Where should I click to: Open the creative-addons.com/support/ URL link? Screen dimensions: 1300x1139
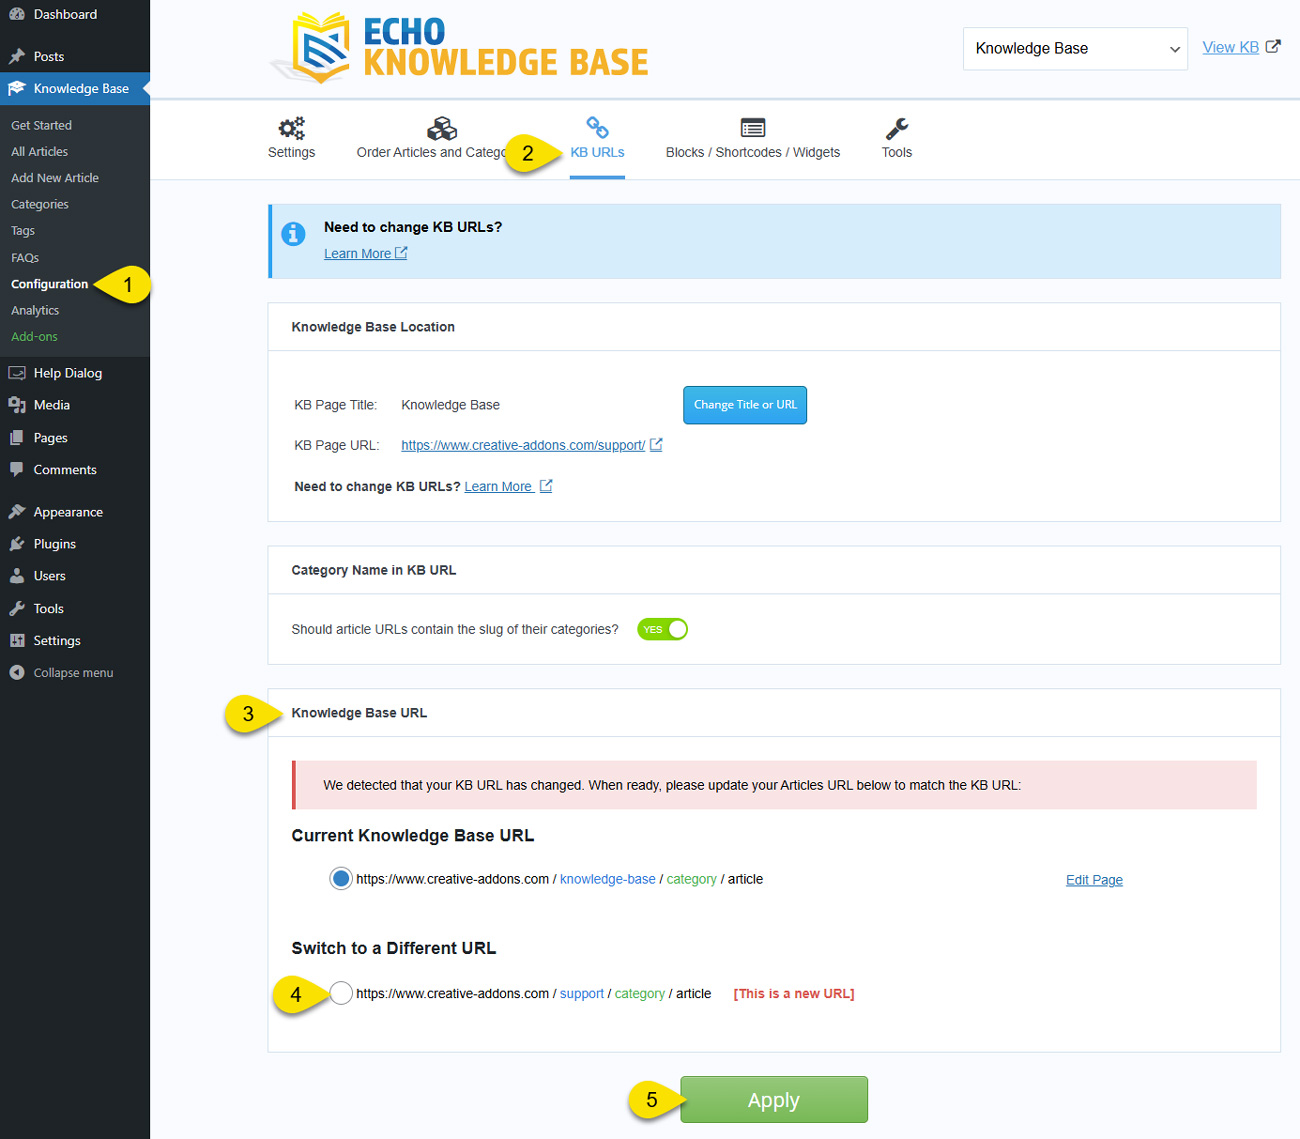click(x=523, y=445)
